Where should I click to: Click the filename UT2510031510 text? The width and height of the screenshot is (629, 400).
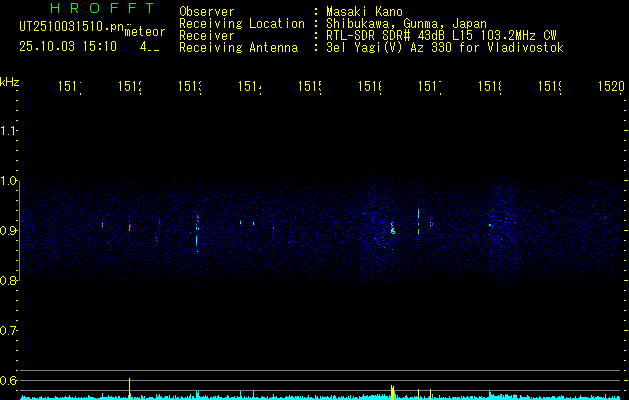[x=71, y=27]
